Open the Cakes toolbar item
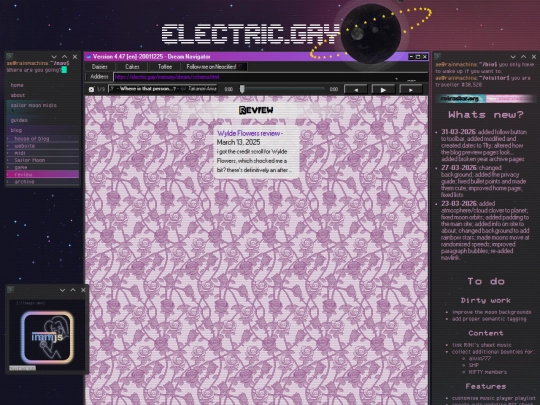Screen dimensions: 540x405 coord(132,66)
